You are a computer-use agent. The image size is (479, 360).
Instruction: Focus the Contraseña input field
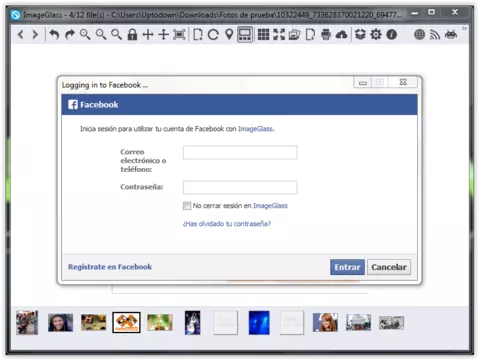coord(240,187)
